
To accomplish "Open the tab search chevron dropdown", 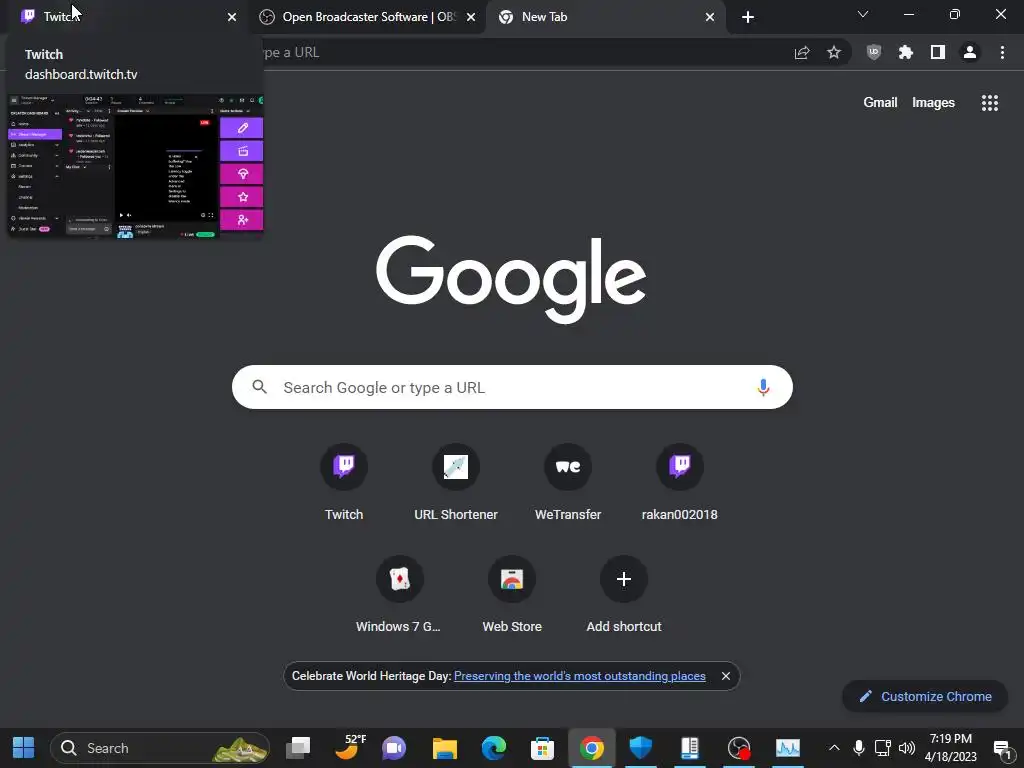I will click(863, 14).
